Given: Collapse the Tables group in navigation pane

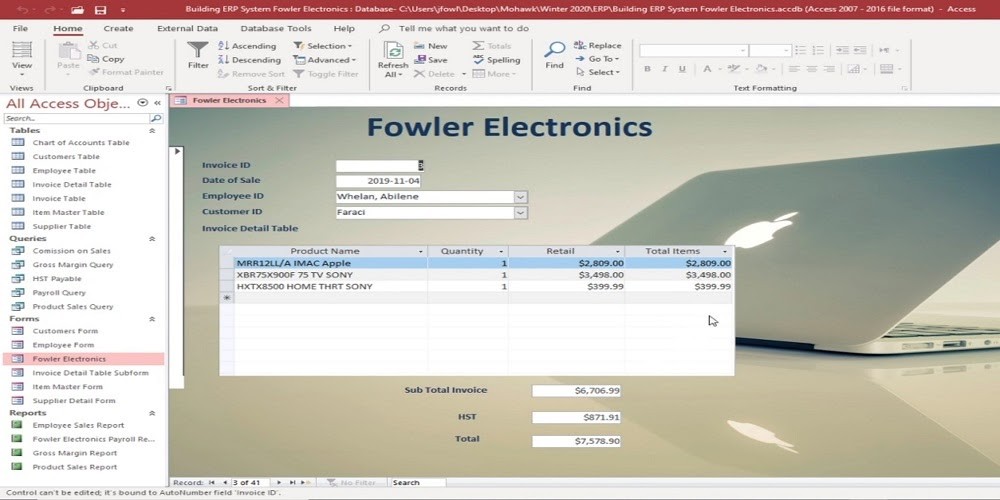Looking at the screenshot, I should click(x=152, y=131).
